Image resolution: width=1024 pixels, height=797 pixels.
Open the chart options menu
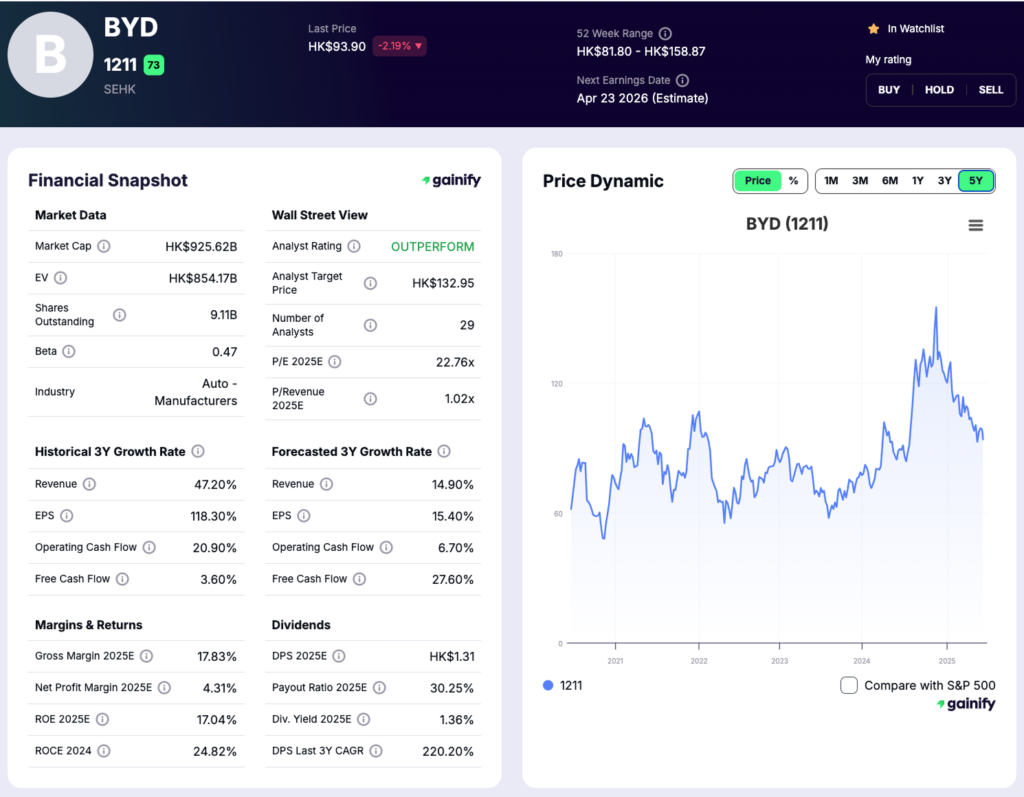976,225
